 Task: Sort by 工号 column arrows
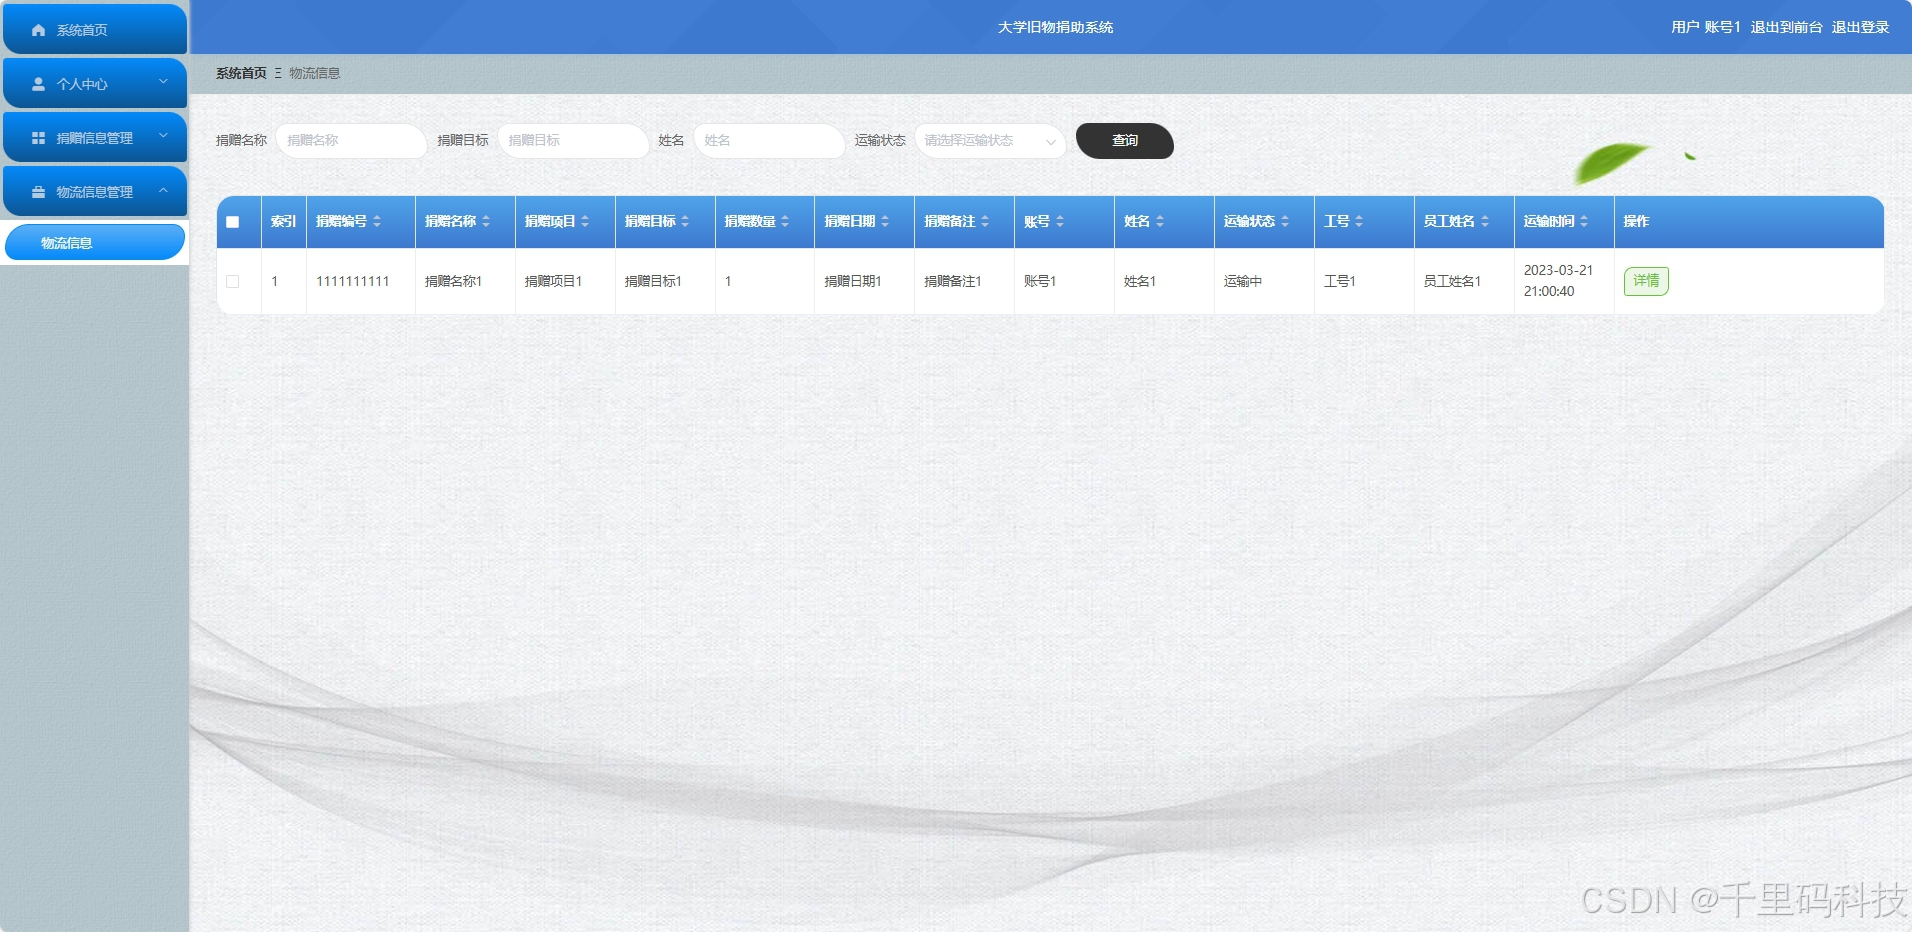click(1359, 221)
